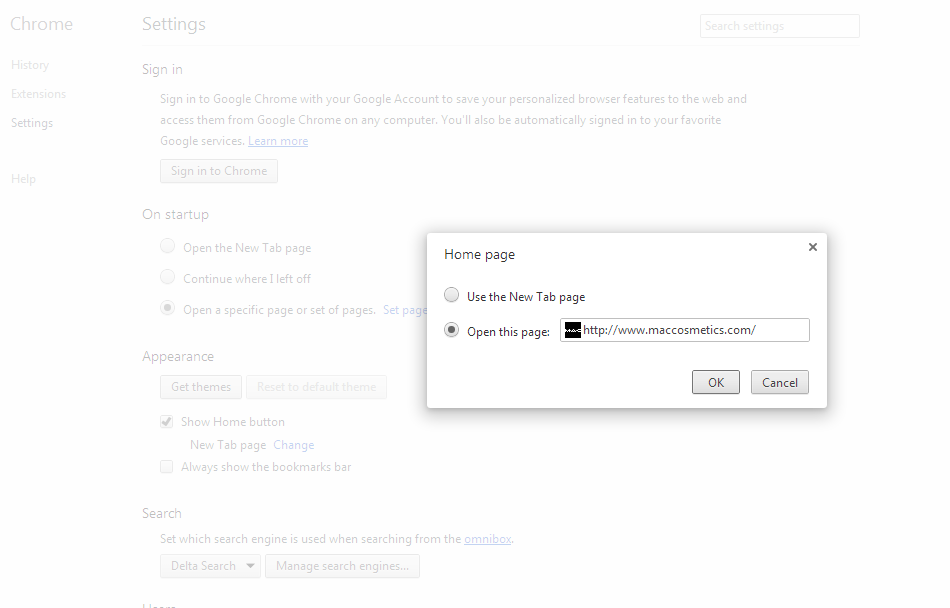Open the Learn more link

tap(278, 141)
